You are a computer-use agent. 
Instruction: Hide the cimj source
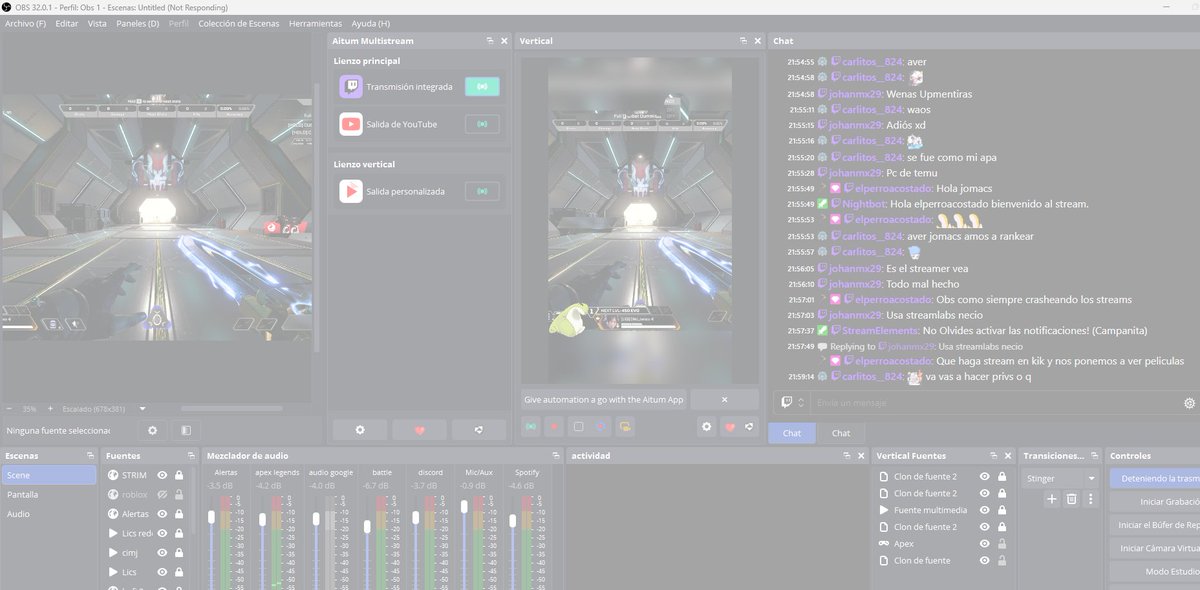[161, 552]
